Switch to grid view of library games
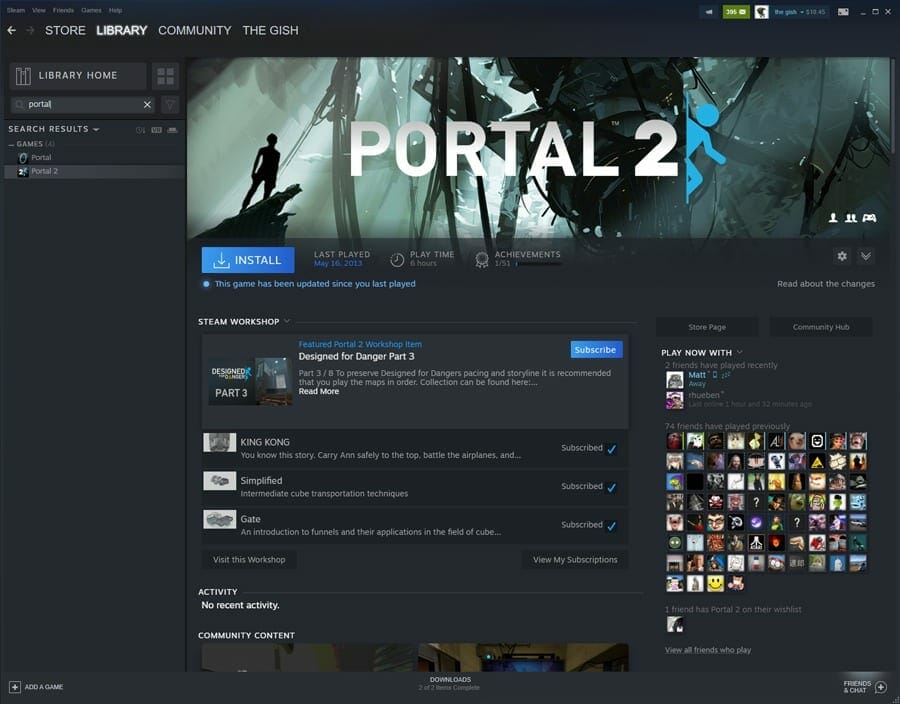 [x=165, y=75]
